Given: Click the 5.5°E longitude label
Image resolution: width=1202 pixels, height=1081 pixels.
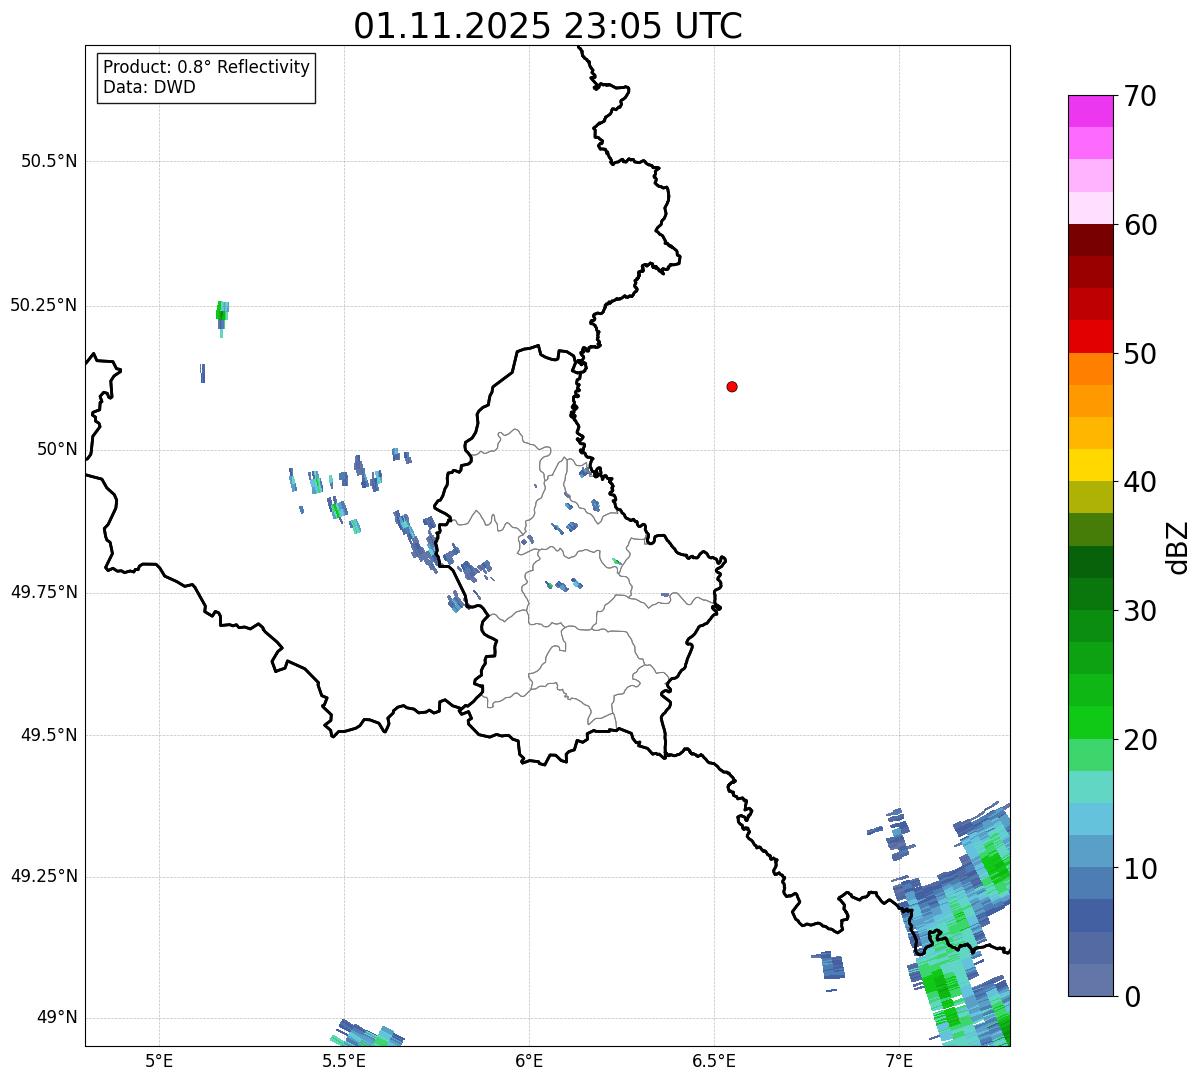Looking at the screenshot, I should 344,1060.
